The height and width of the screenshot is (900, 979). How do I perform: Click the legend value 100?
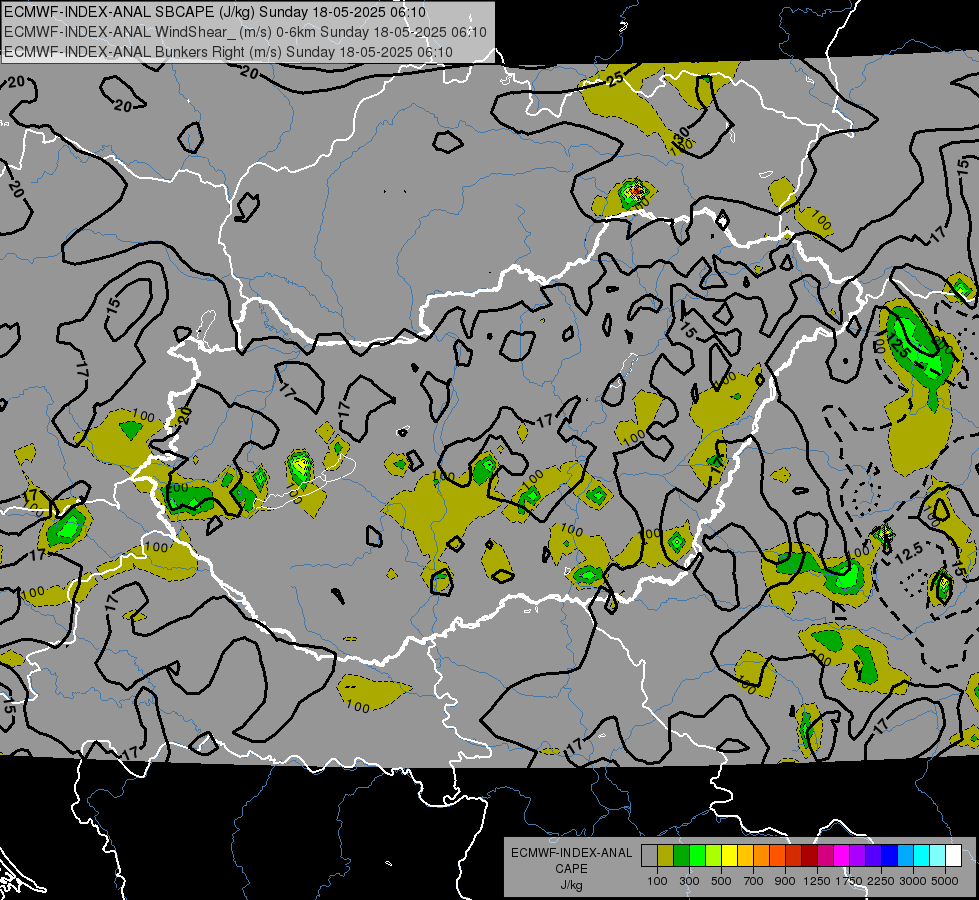[657, 881]
